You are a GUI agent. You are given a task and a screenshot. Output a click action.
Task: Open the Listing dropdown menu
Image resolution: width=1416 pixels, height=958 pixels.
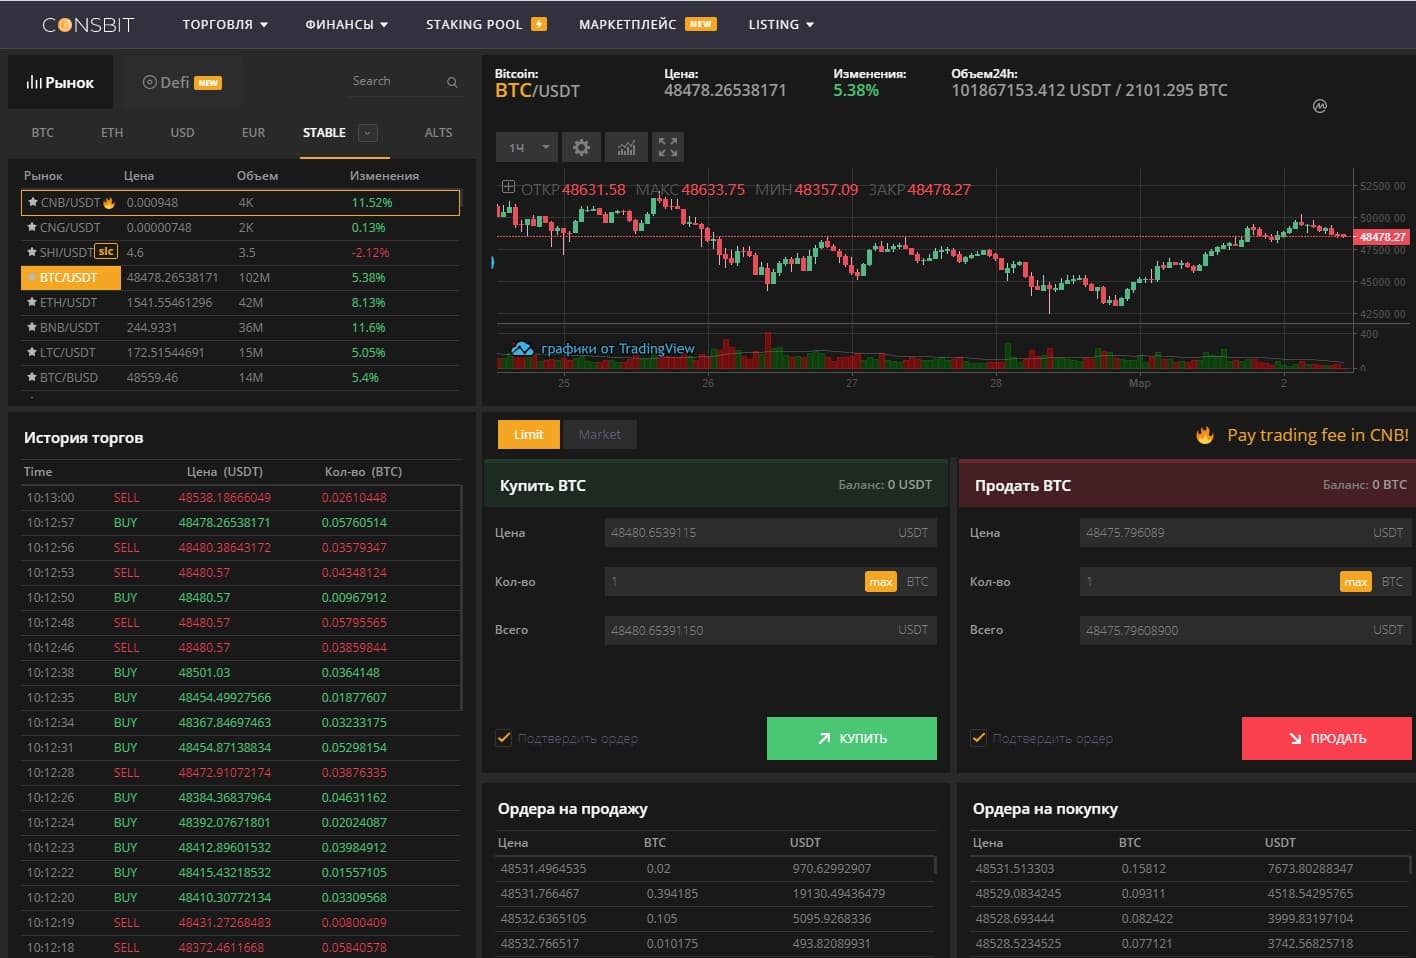[781, 24]
